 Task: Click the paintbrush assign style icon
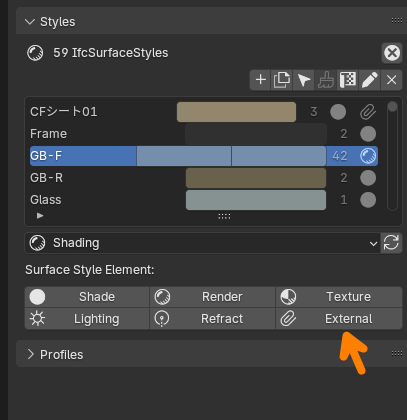pos(326,80)
